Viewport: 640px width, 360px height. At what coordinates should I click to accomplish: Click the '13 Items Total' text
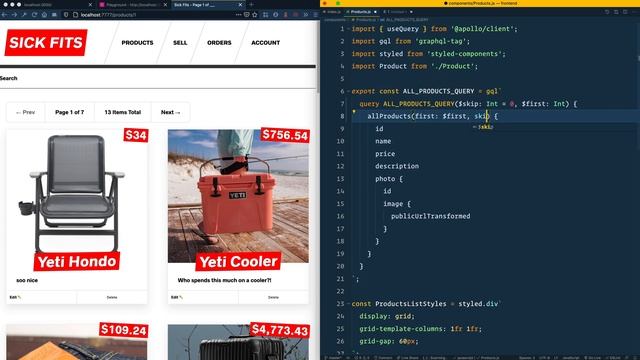coord(122,112)
